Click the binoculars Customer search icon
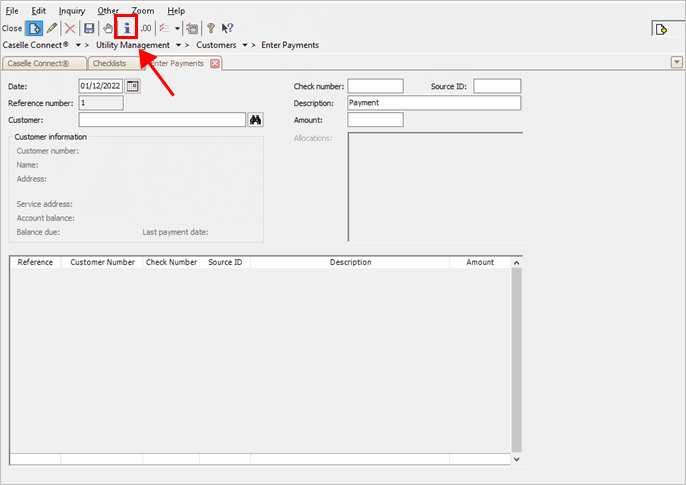 tap(255, 120)
